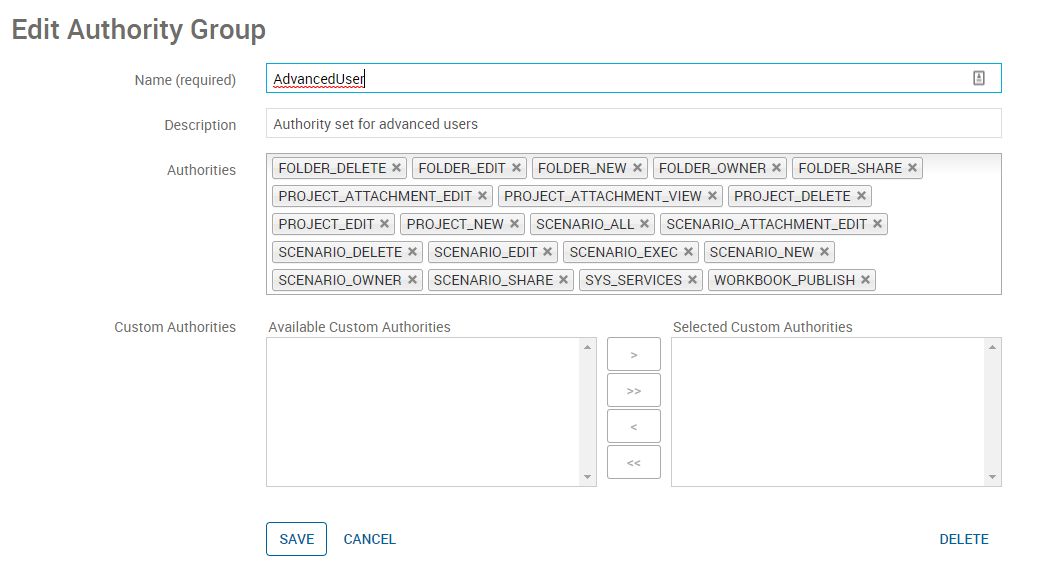This screenshot has height=584, width=1050.
Task: Move all authorities right with >> button
Action: pyautogui.click(x=633, y=390)
